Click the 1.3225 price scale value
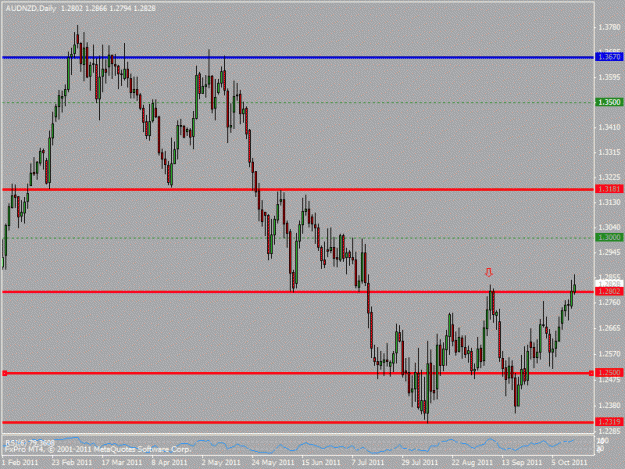The width and height of the screenshot is (625, 469). tap(609, 177)
